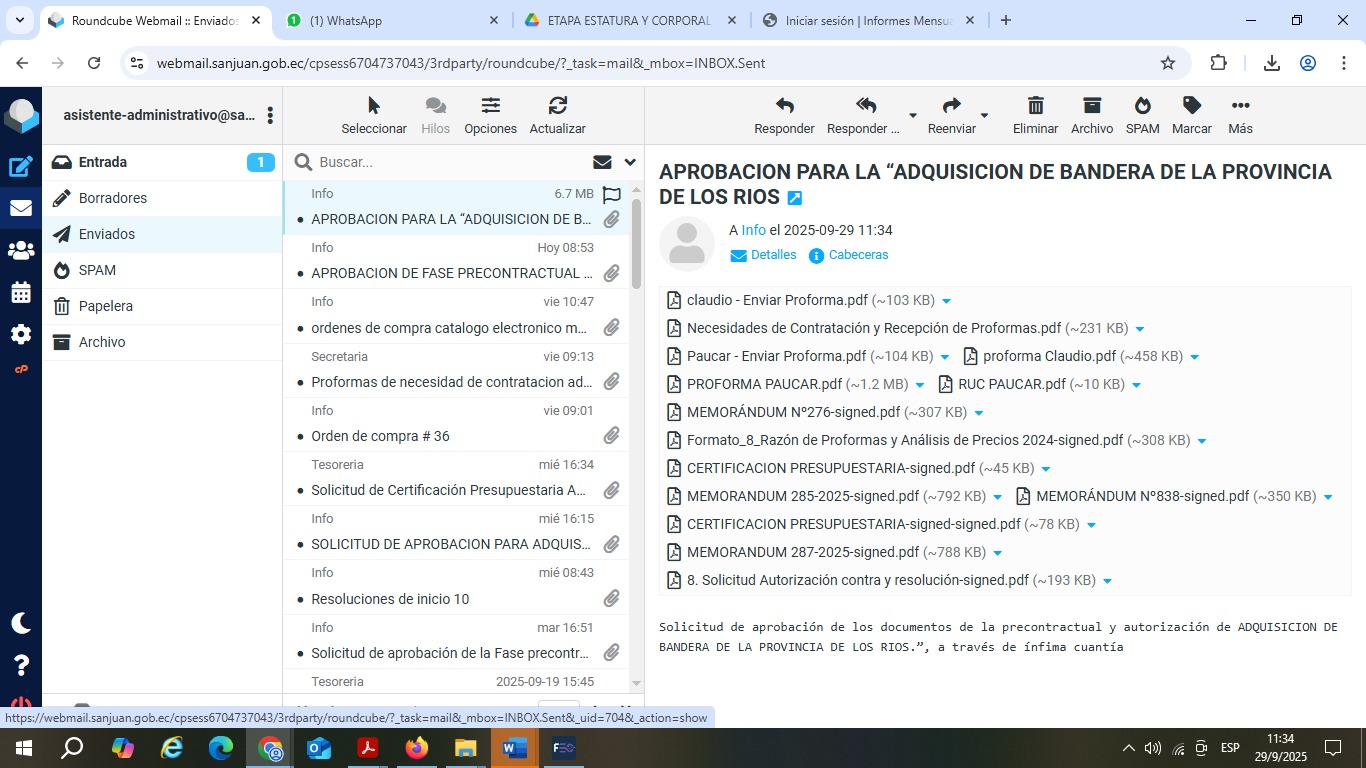Click the Detalles link
Viewport: 1366px width, 768px height.
(x=773, y=255)
